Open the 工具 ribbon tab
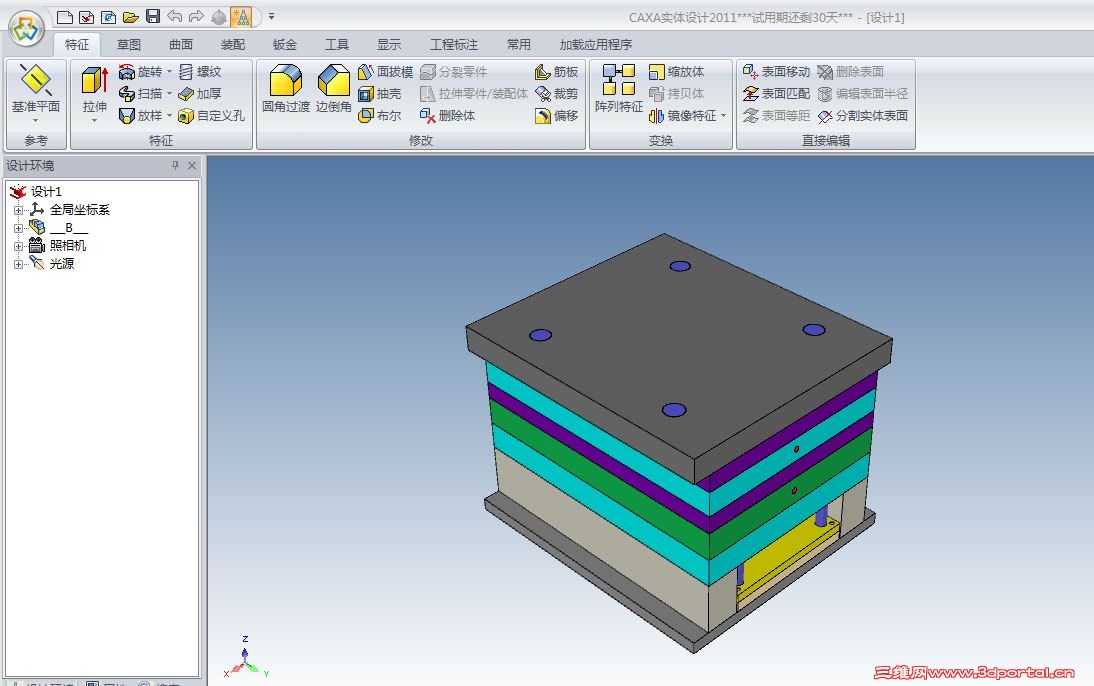This screenshot has height=686, width=1094. tap(337, 45)
